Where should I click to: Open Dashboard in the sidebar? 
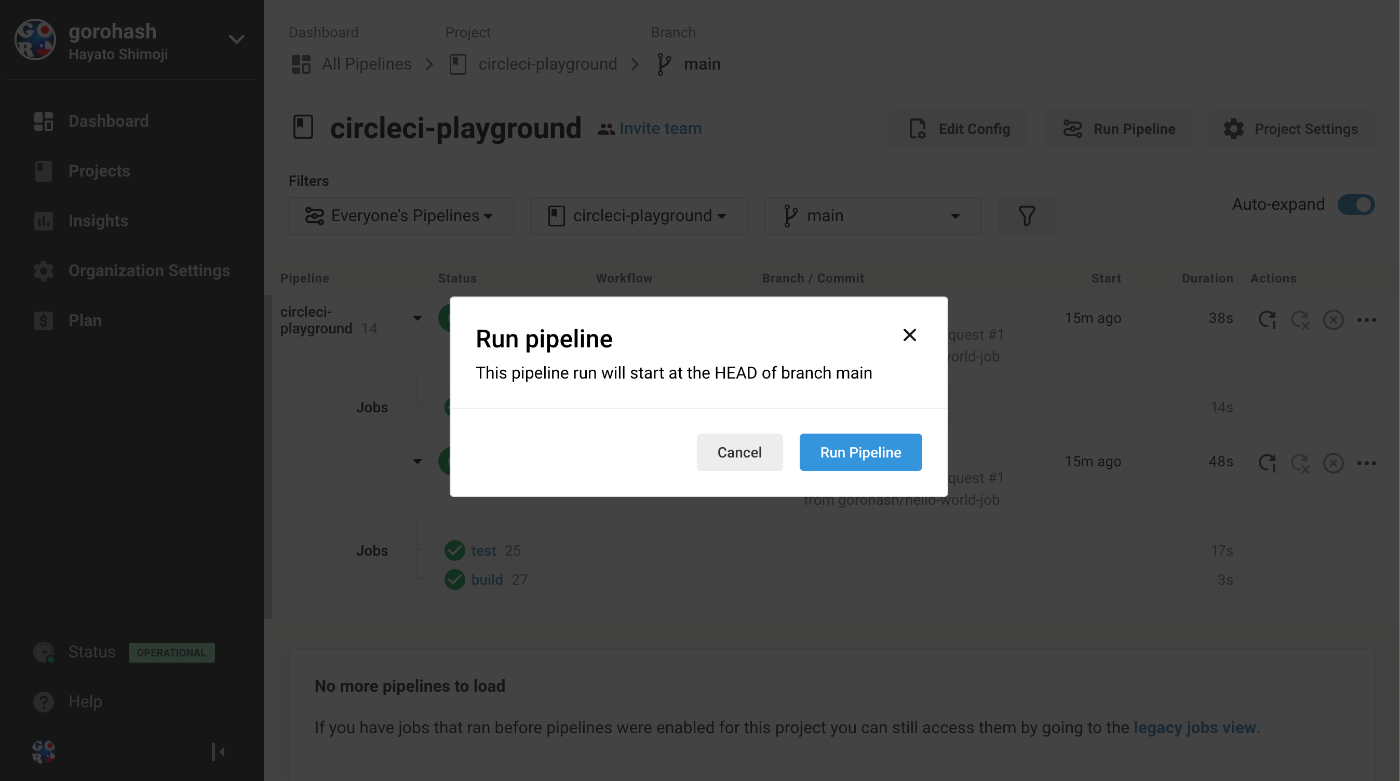pos(108,121)
